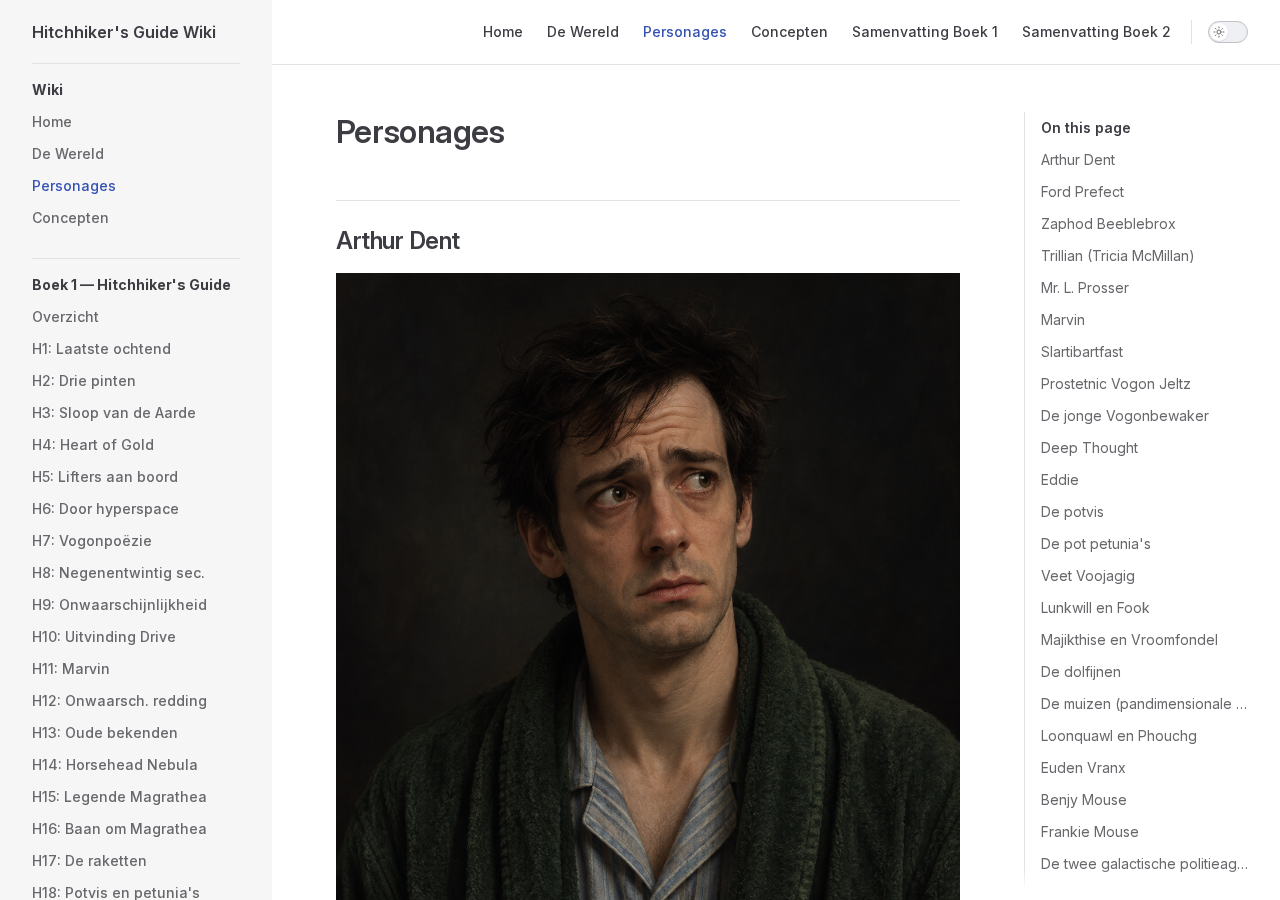The image size is (1280, 900).
Task: Jump to Marvin in On this page
Action: pyautogui.click(x=1063, y=320)
